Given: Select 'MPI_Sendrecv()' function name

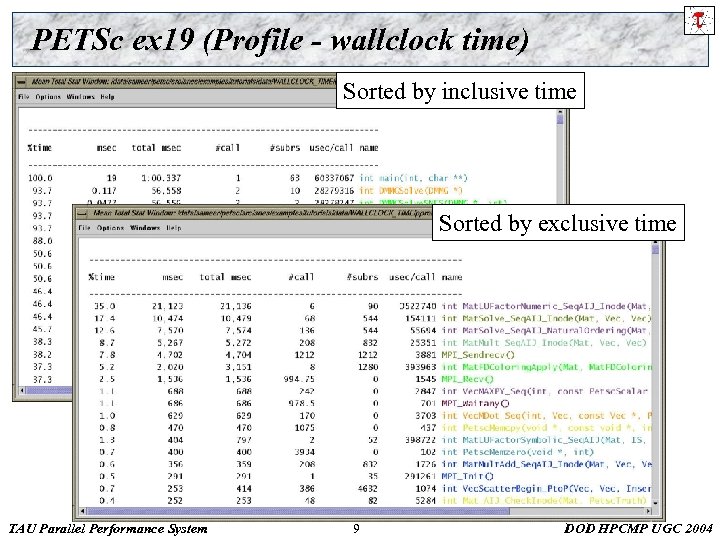Looking at the screenshot, I should point(478,354).
